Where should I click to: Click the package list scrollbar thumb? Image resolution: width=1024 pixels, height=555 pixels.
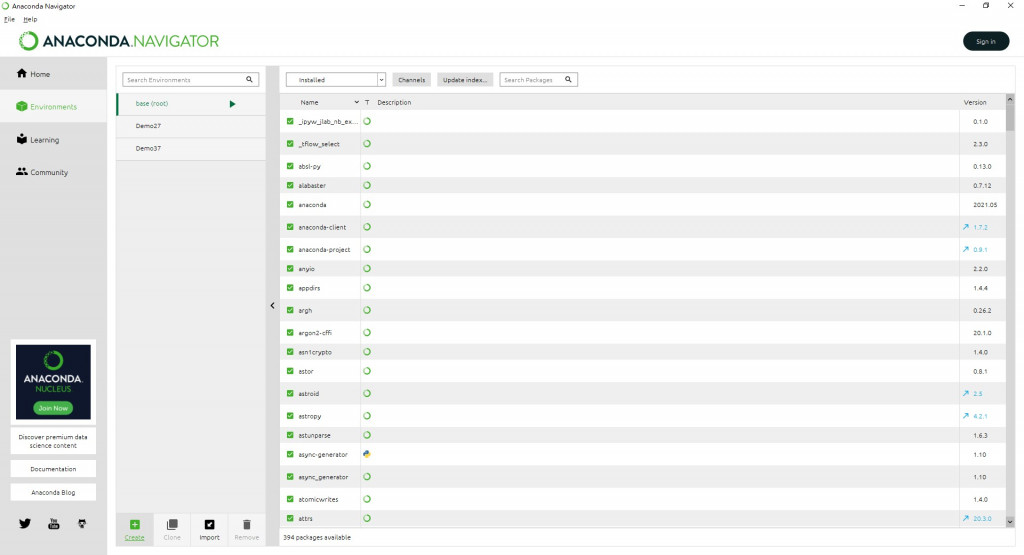click(x=1010, y=118)
